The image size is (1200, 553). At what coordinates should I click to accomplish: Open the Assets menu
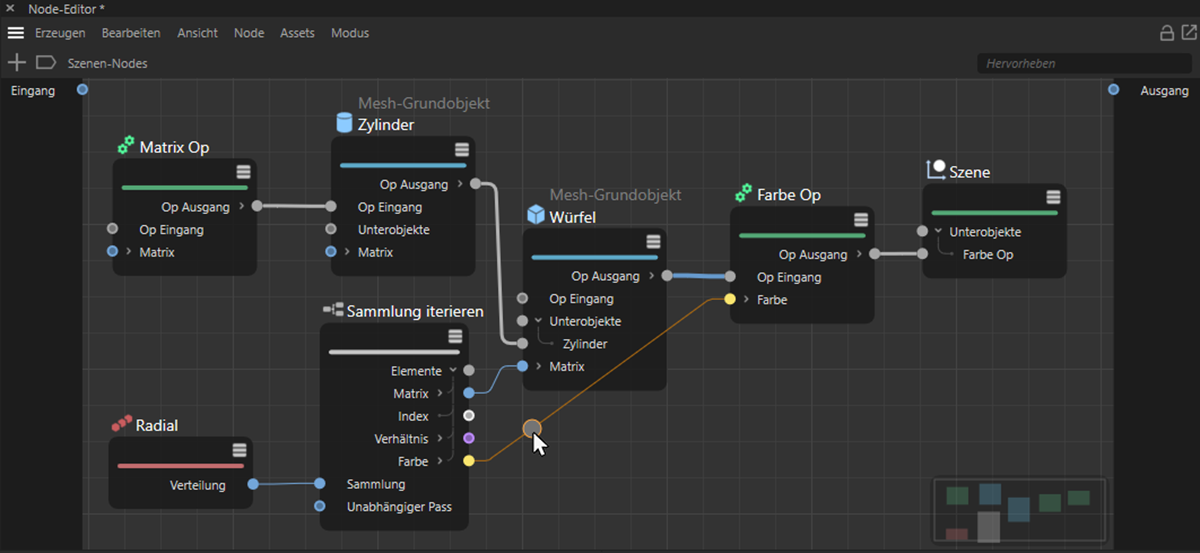coord(297,33)
